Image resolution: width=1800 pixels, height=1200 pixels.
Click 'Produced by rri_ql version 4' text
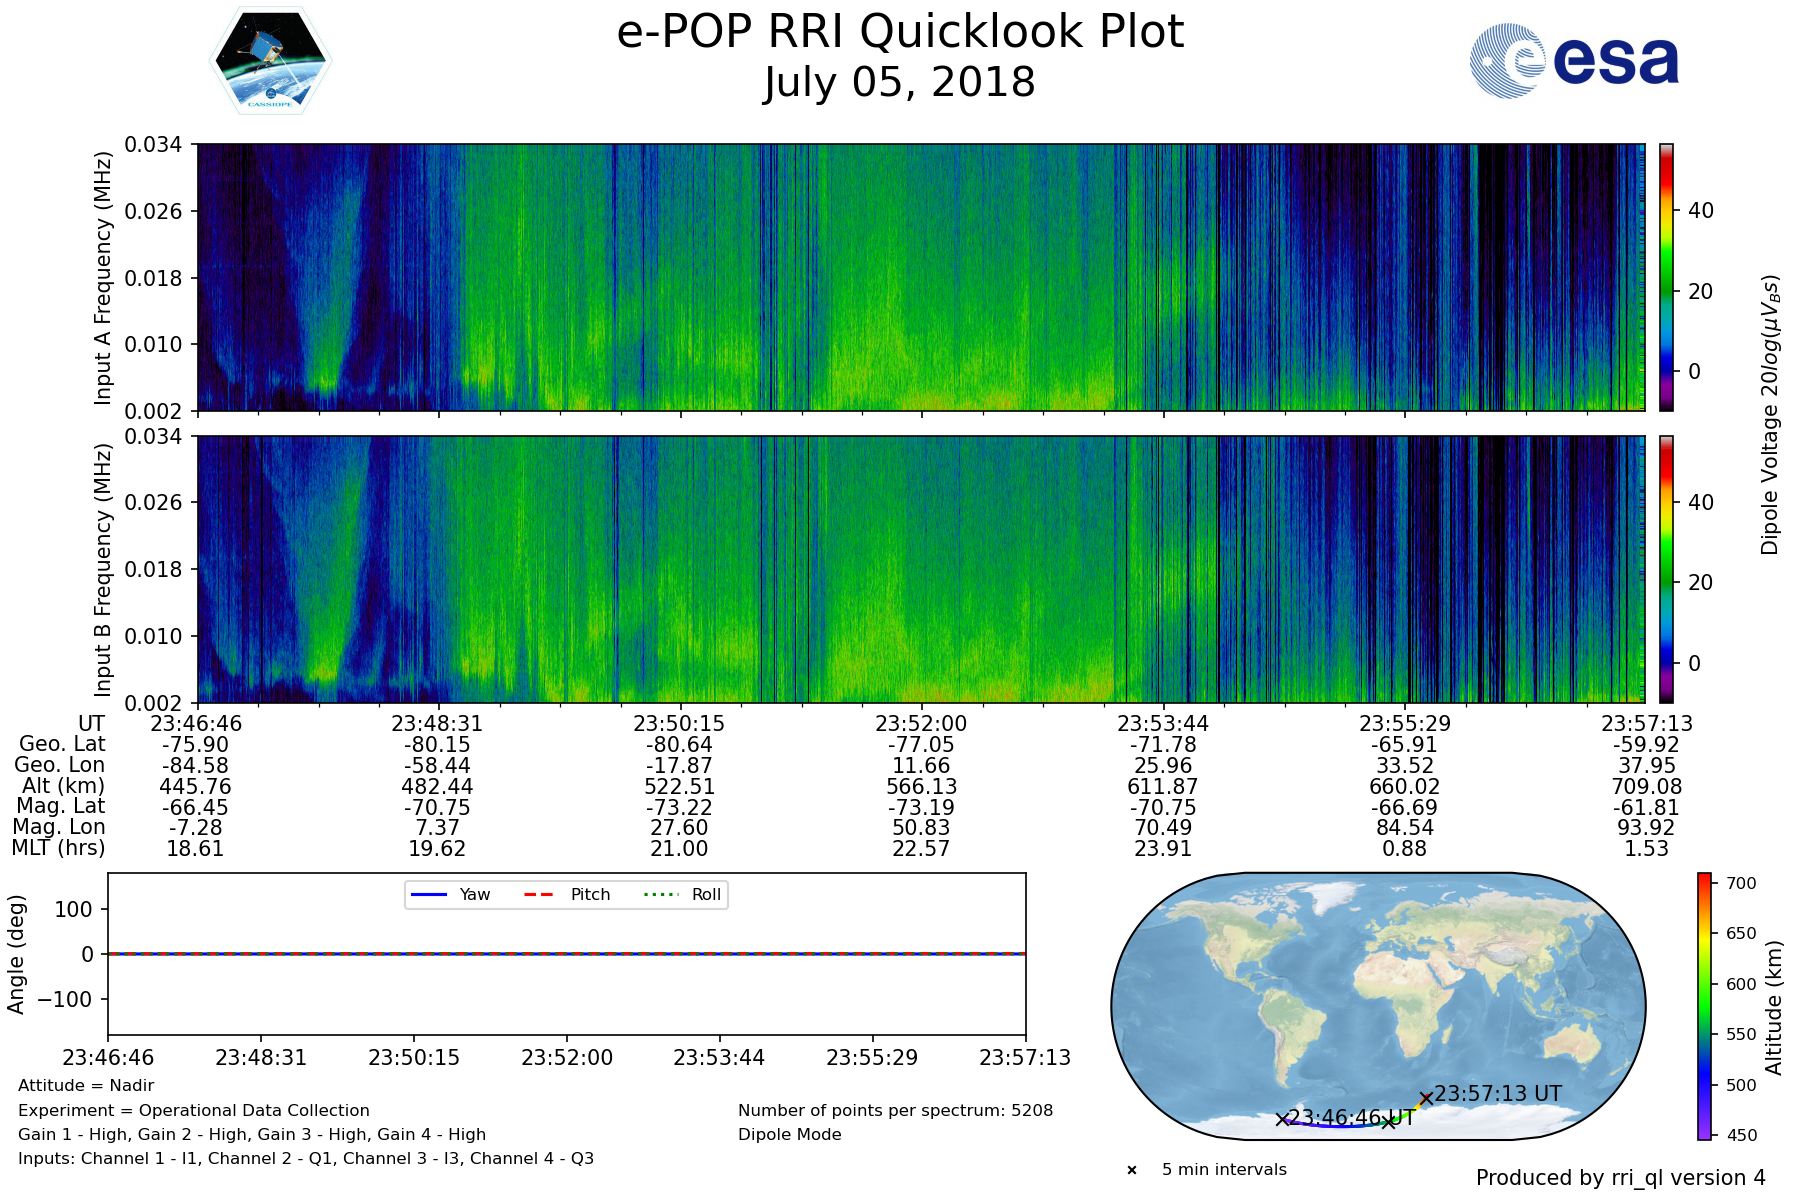pyautogui.click(x=1620, y=1178)
